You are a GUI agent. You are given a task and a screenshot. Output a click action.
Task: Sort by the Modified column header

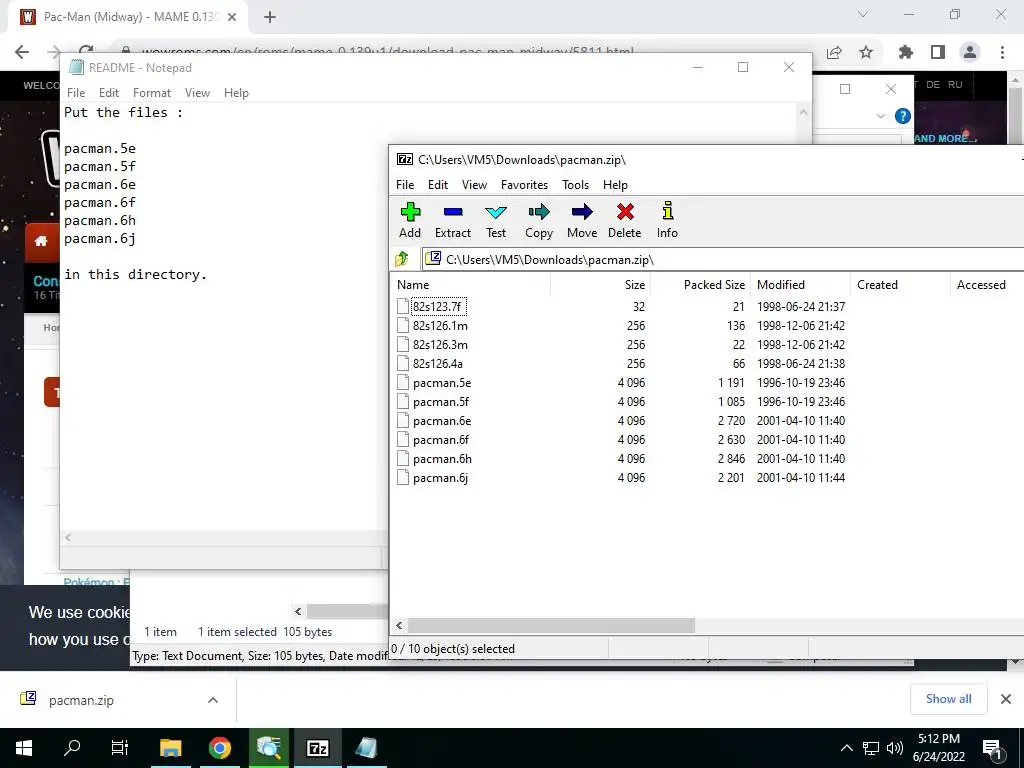(x=801, y=285)
